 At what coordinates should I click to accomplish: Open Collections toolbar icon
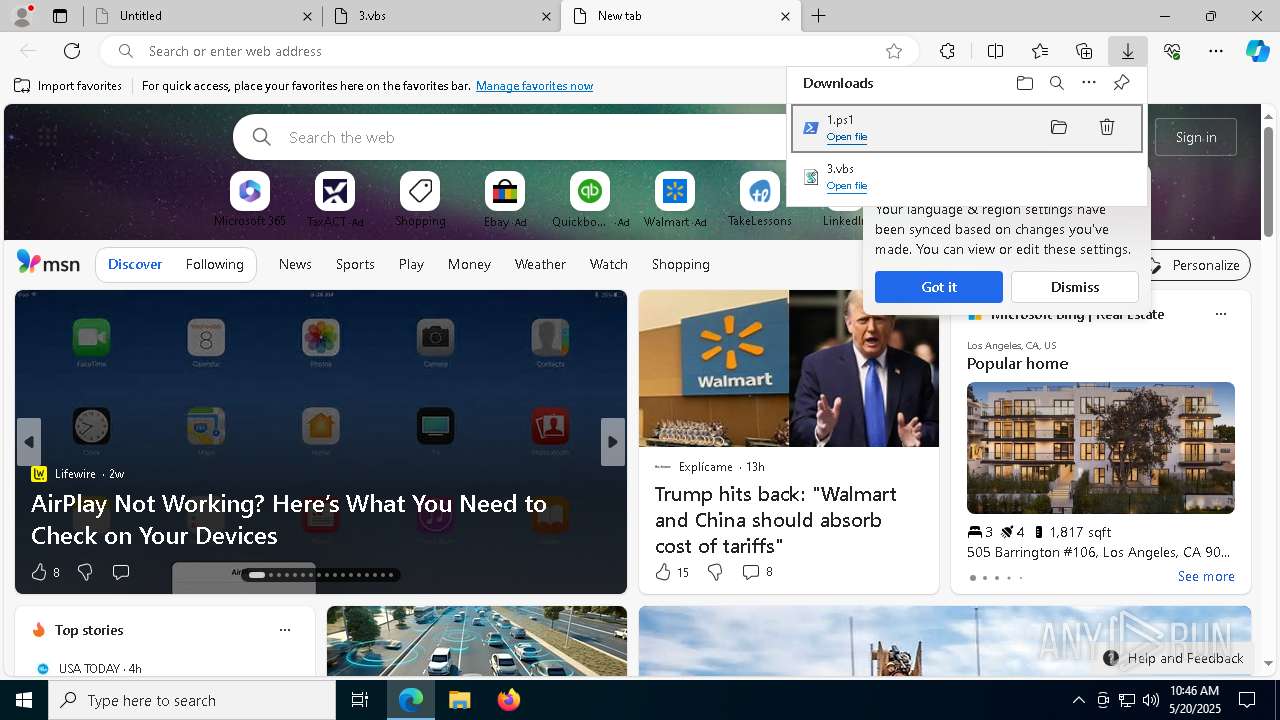[x=1084, y=51]
